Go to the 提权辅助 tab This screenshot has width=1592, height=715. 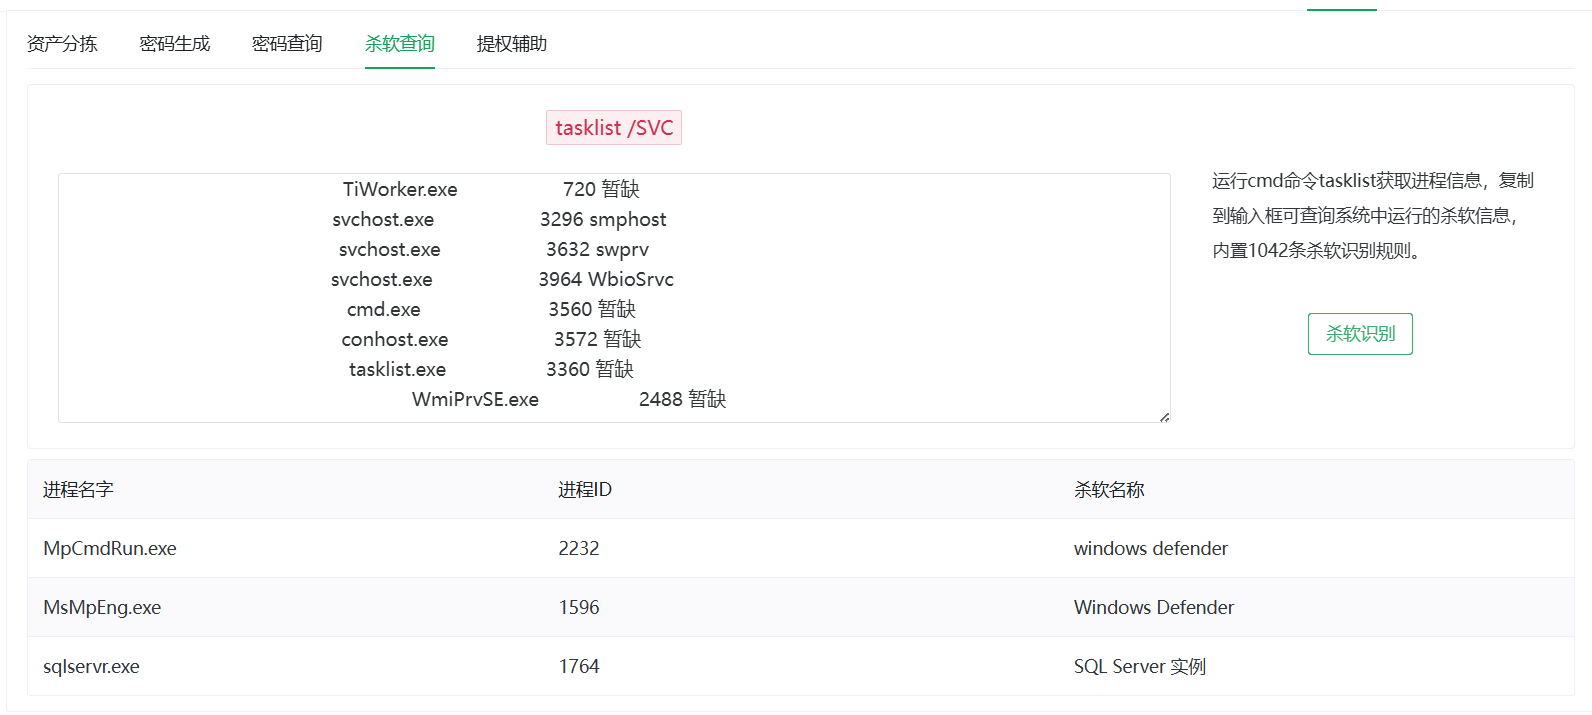[512, 44]
